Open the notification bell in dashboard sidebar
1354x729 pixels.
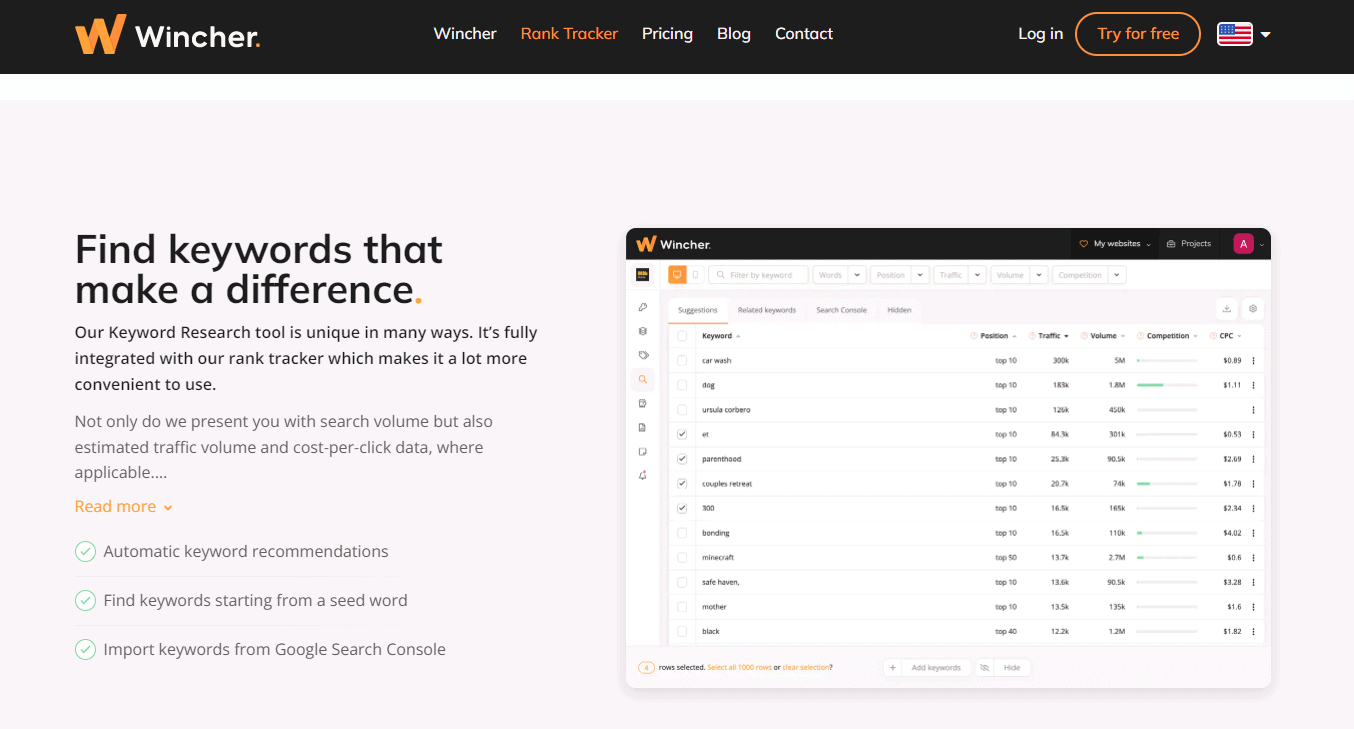pyautogui.click(x=643, y=475)
